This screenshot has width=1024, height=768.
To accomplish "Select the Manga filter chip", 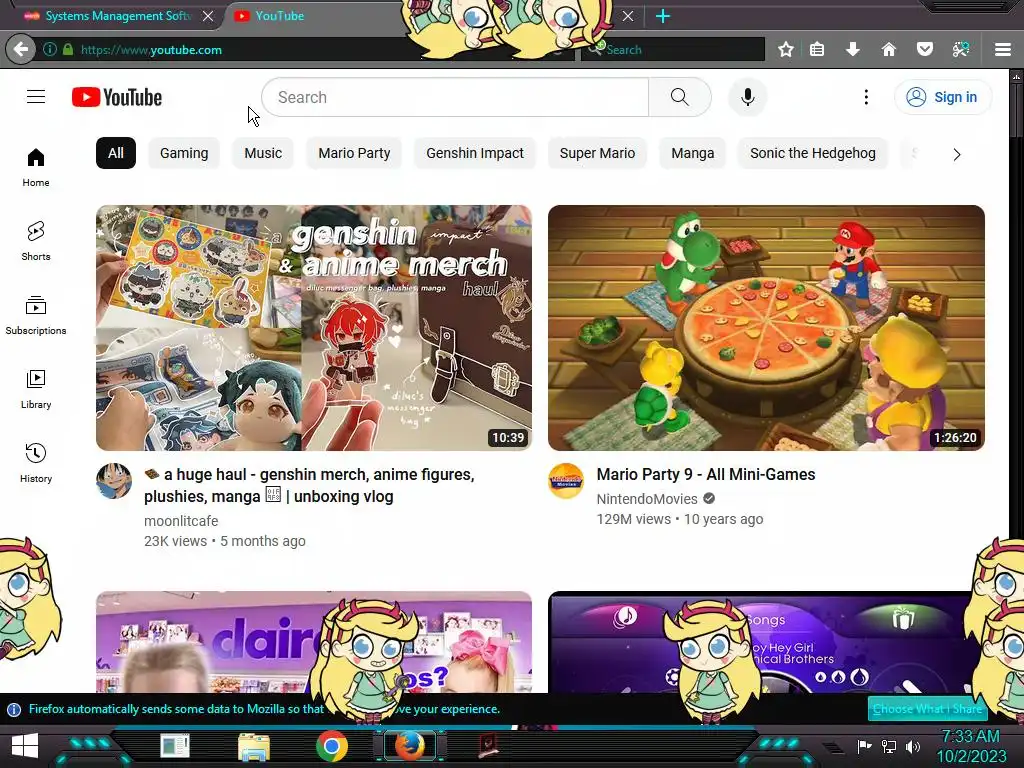I will pos(692,153).
